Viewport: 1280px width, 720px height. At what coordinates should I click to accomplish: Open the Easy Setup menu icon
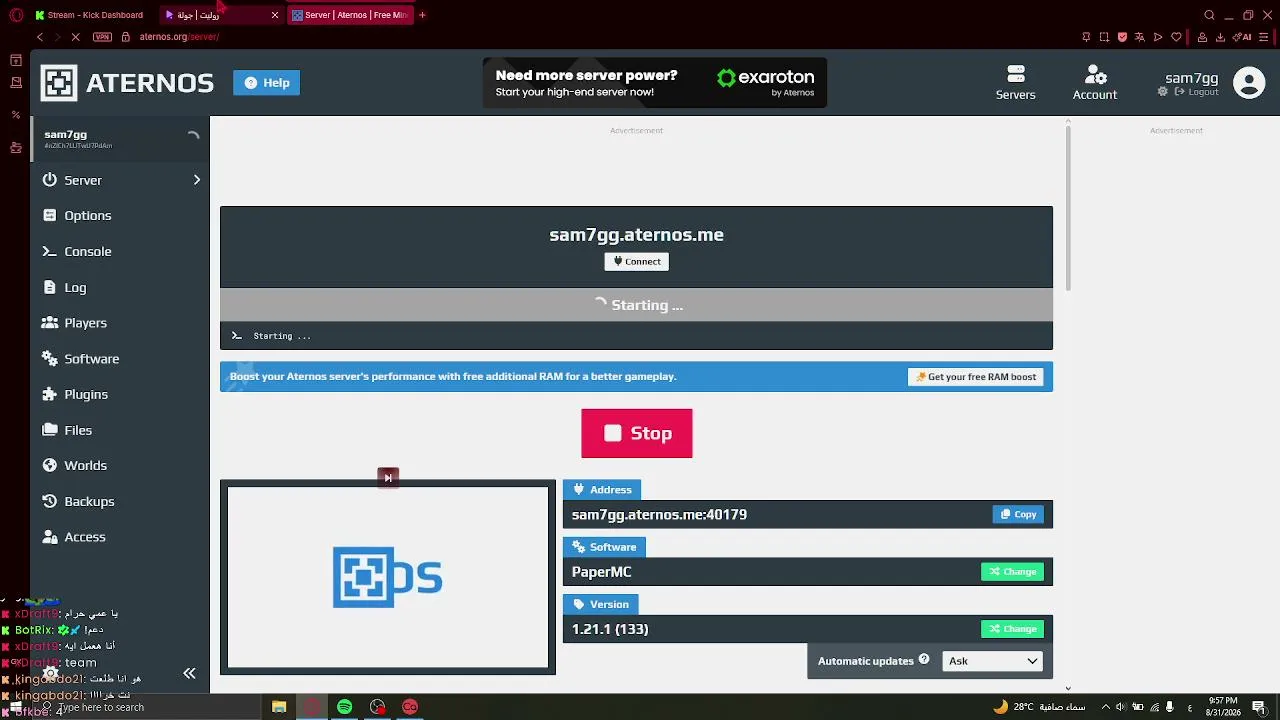pyautogui.click(x=1264, y=37)
